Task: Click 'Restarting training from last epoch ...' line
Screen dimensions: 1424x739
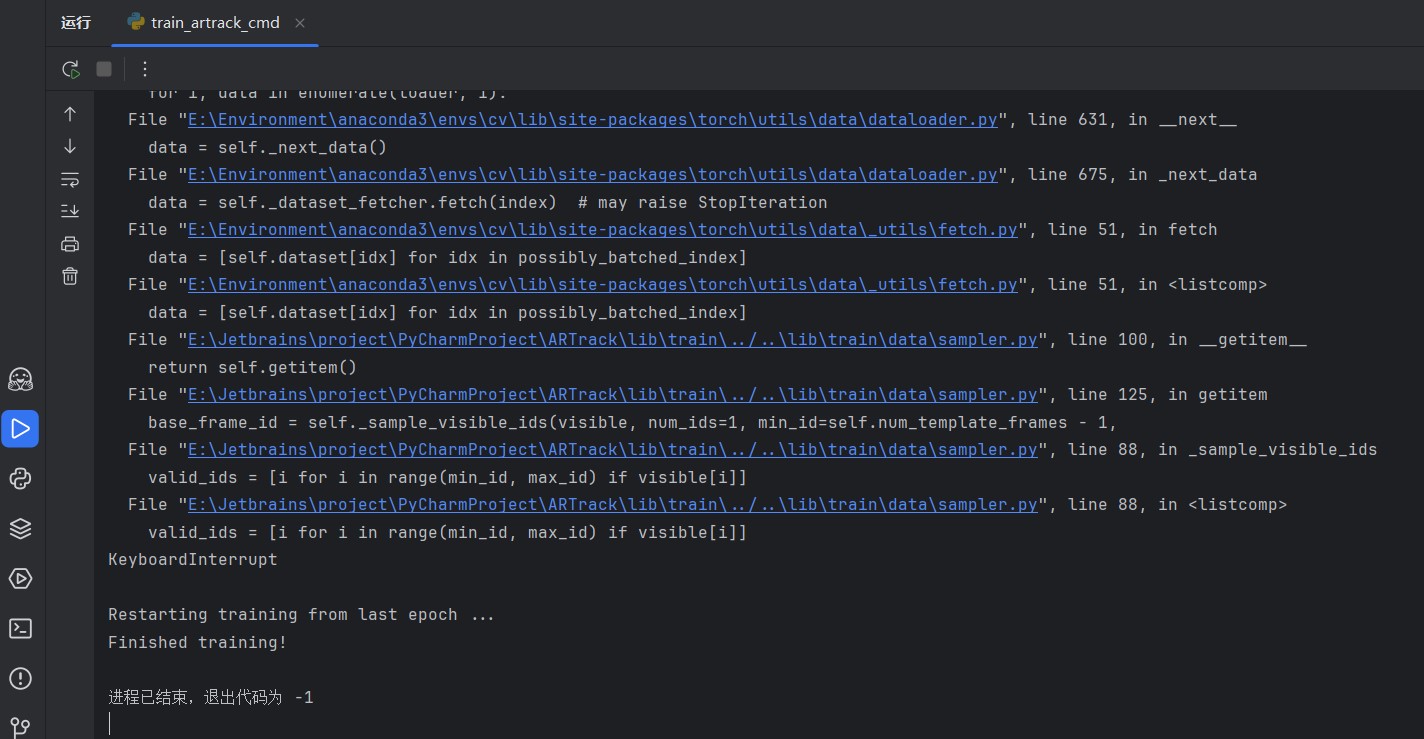Action: point(301,615)
